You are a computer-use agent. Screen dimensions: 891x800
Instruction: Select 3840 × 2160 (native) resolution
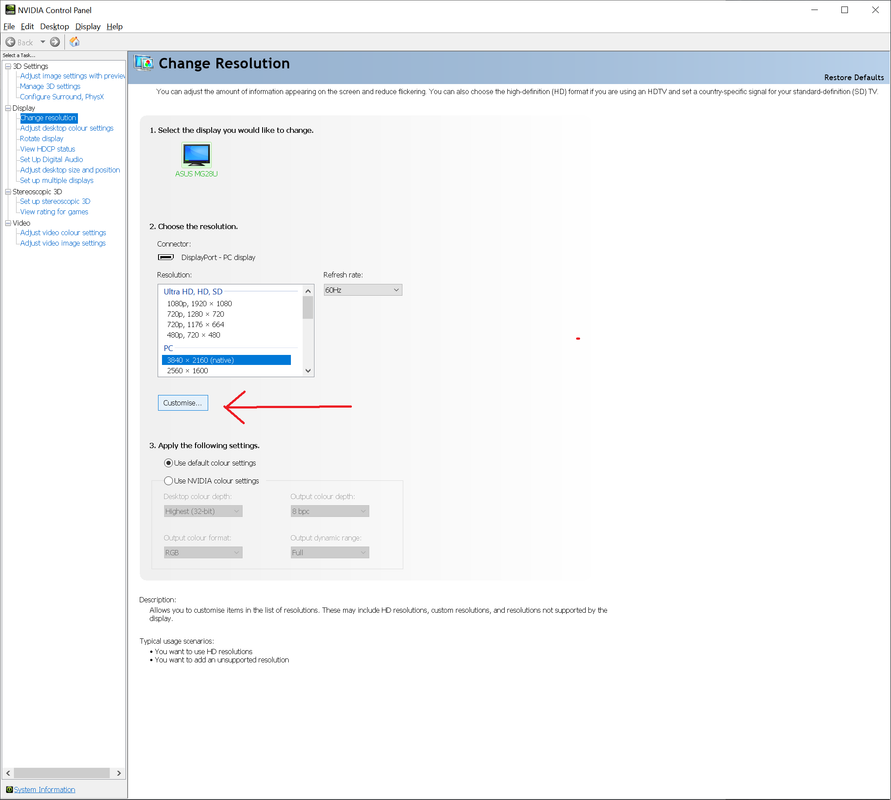point(226,360)
